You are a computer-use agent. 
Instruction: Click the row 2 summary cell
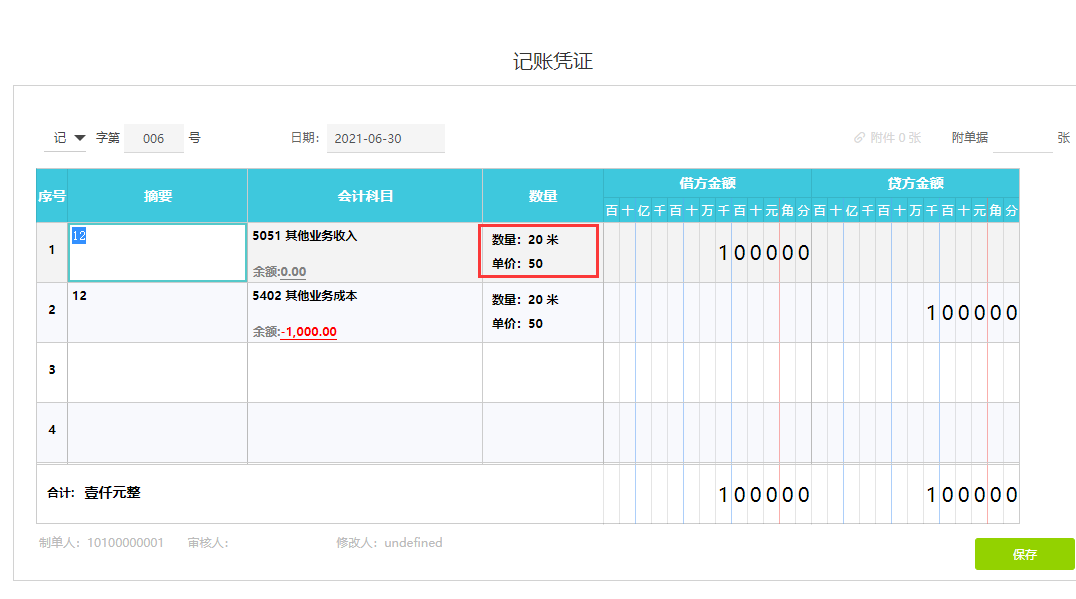point(157,312)
